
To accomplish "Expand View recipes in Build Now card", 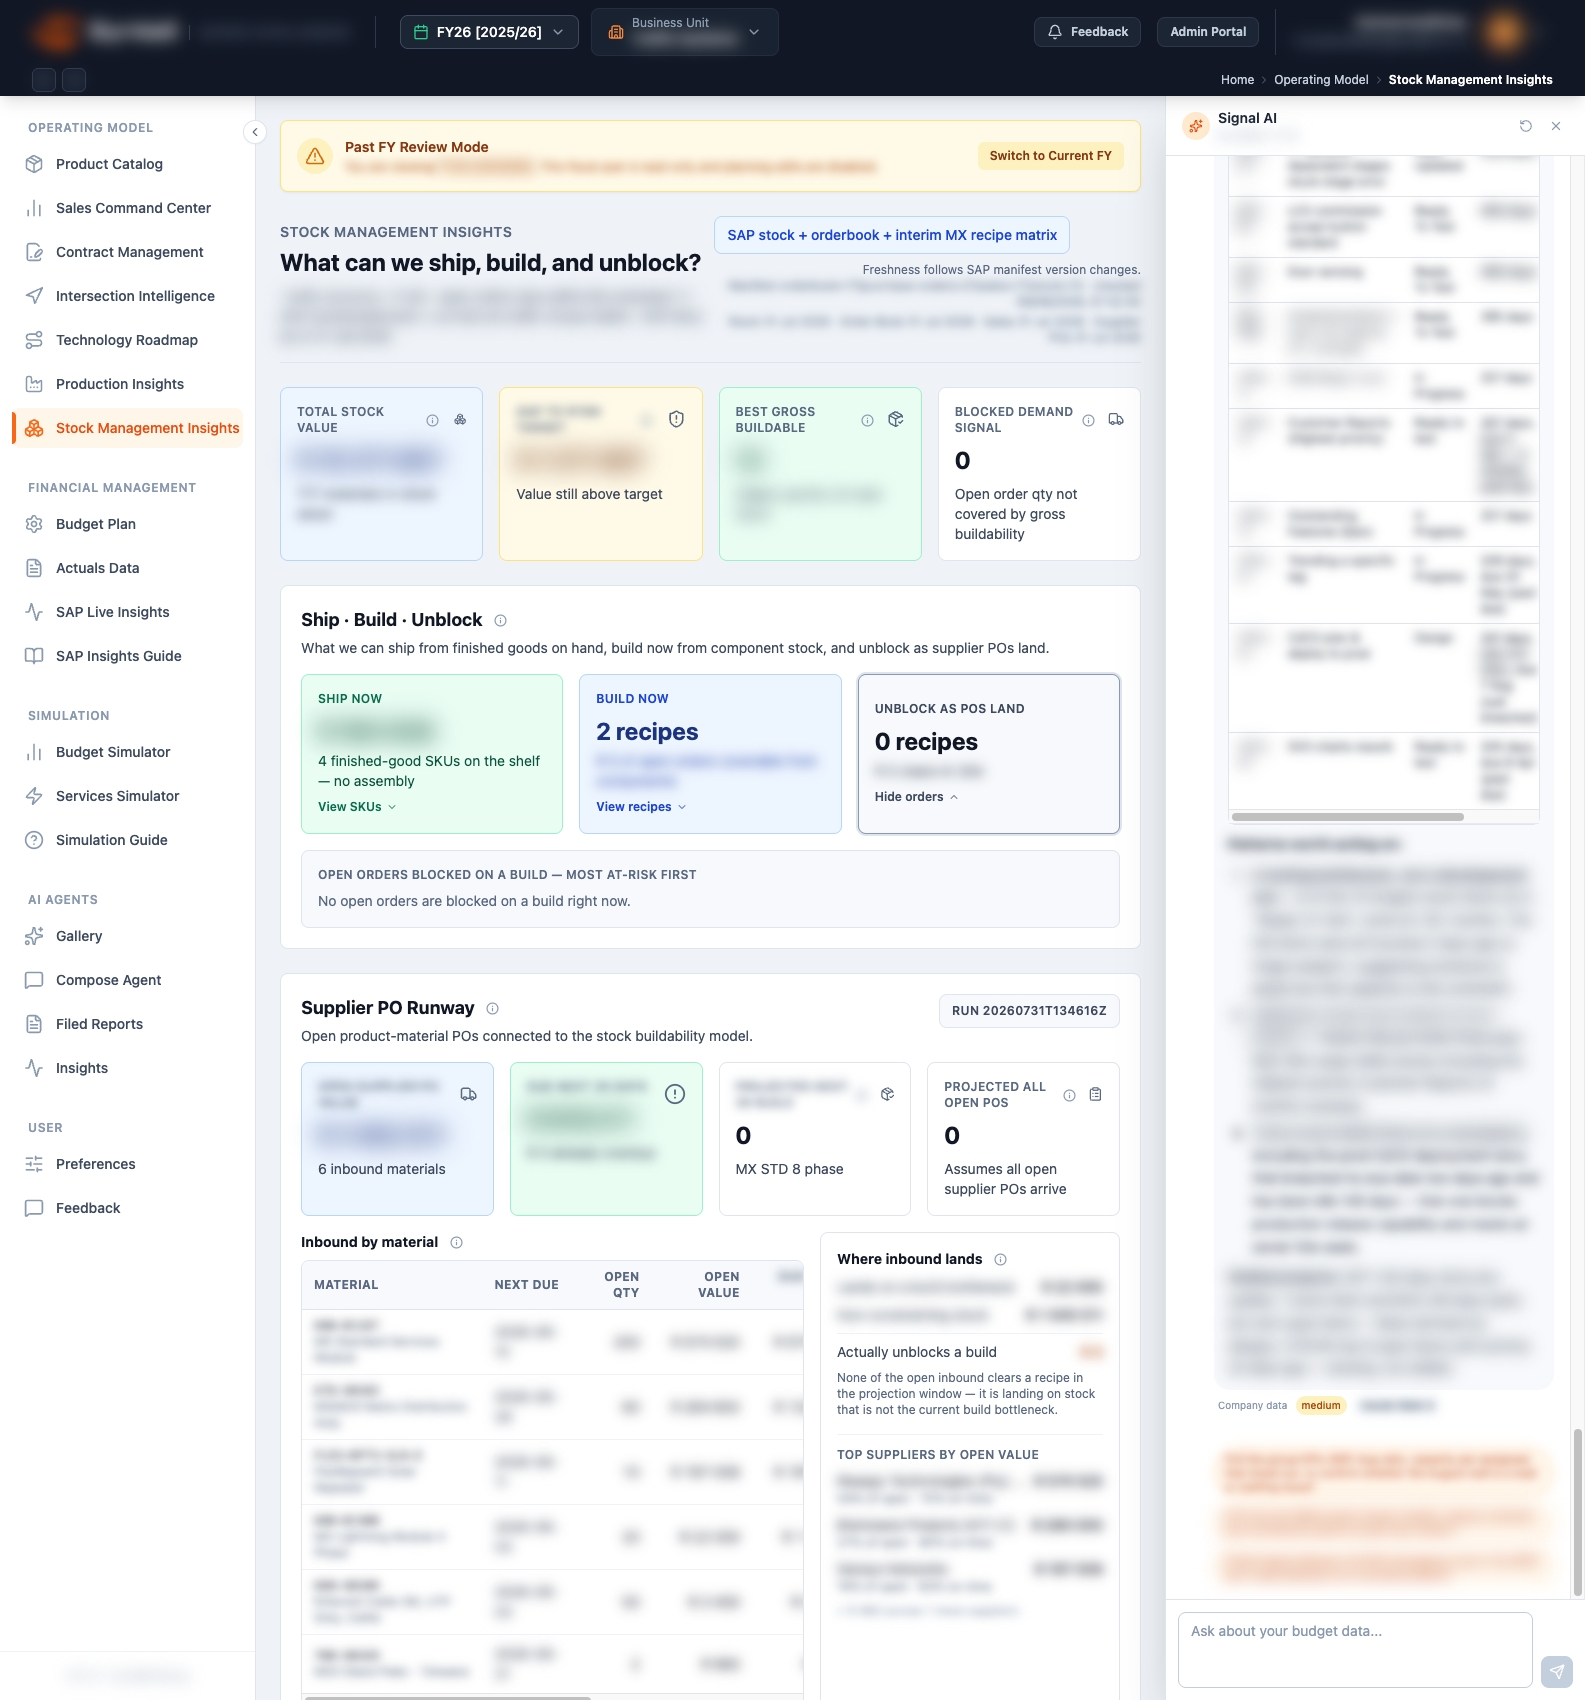I will coord(641,807).
